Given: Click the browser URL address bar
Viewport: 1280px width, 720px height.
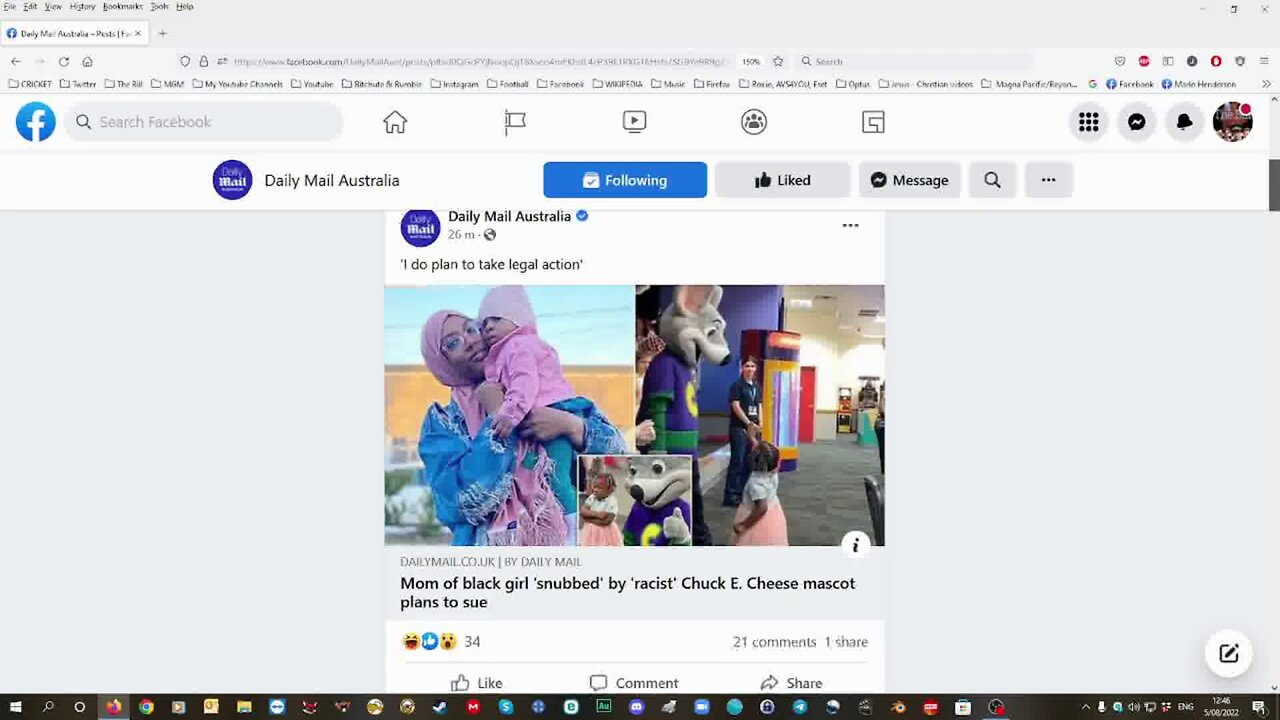Looking at the screenshot, I should point(480,61).
